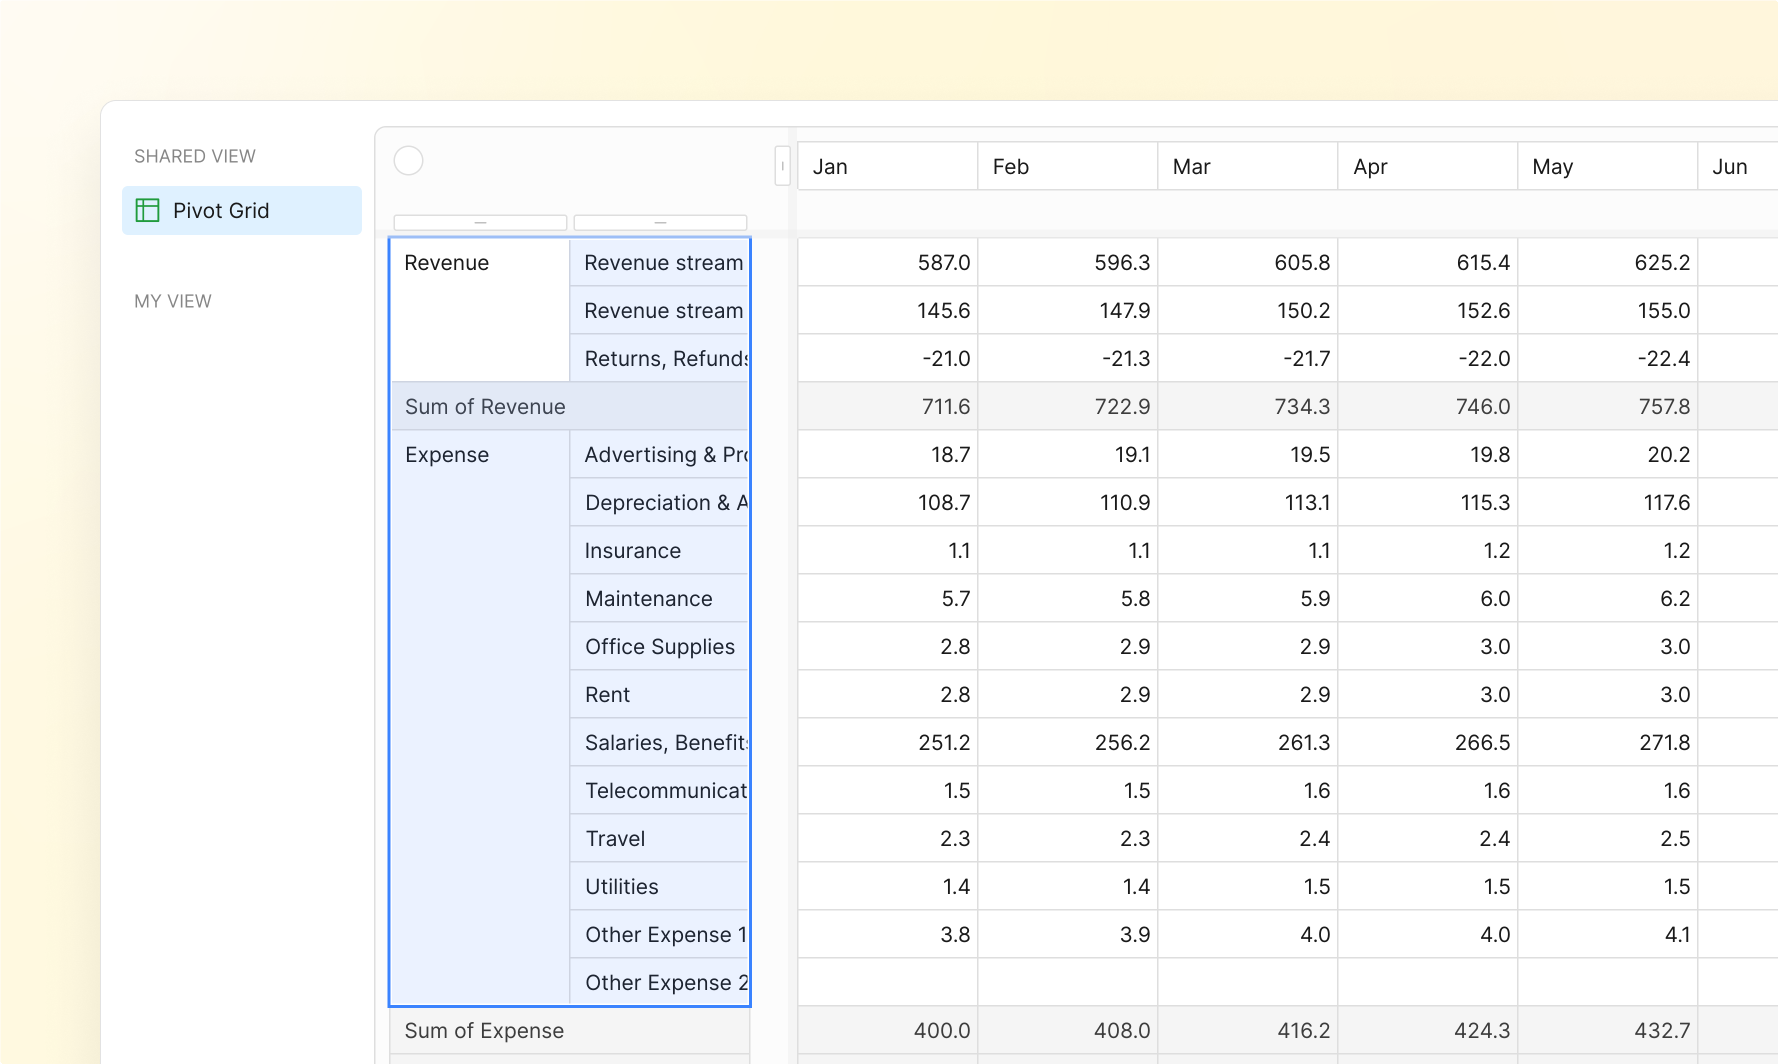The height and width of the screenshot is (1064, 1778).
Task: Select the May column header
Action: [x=1607, y=166]
